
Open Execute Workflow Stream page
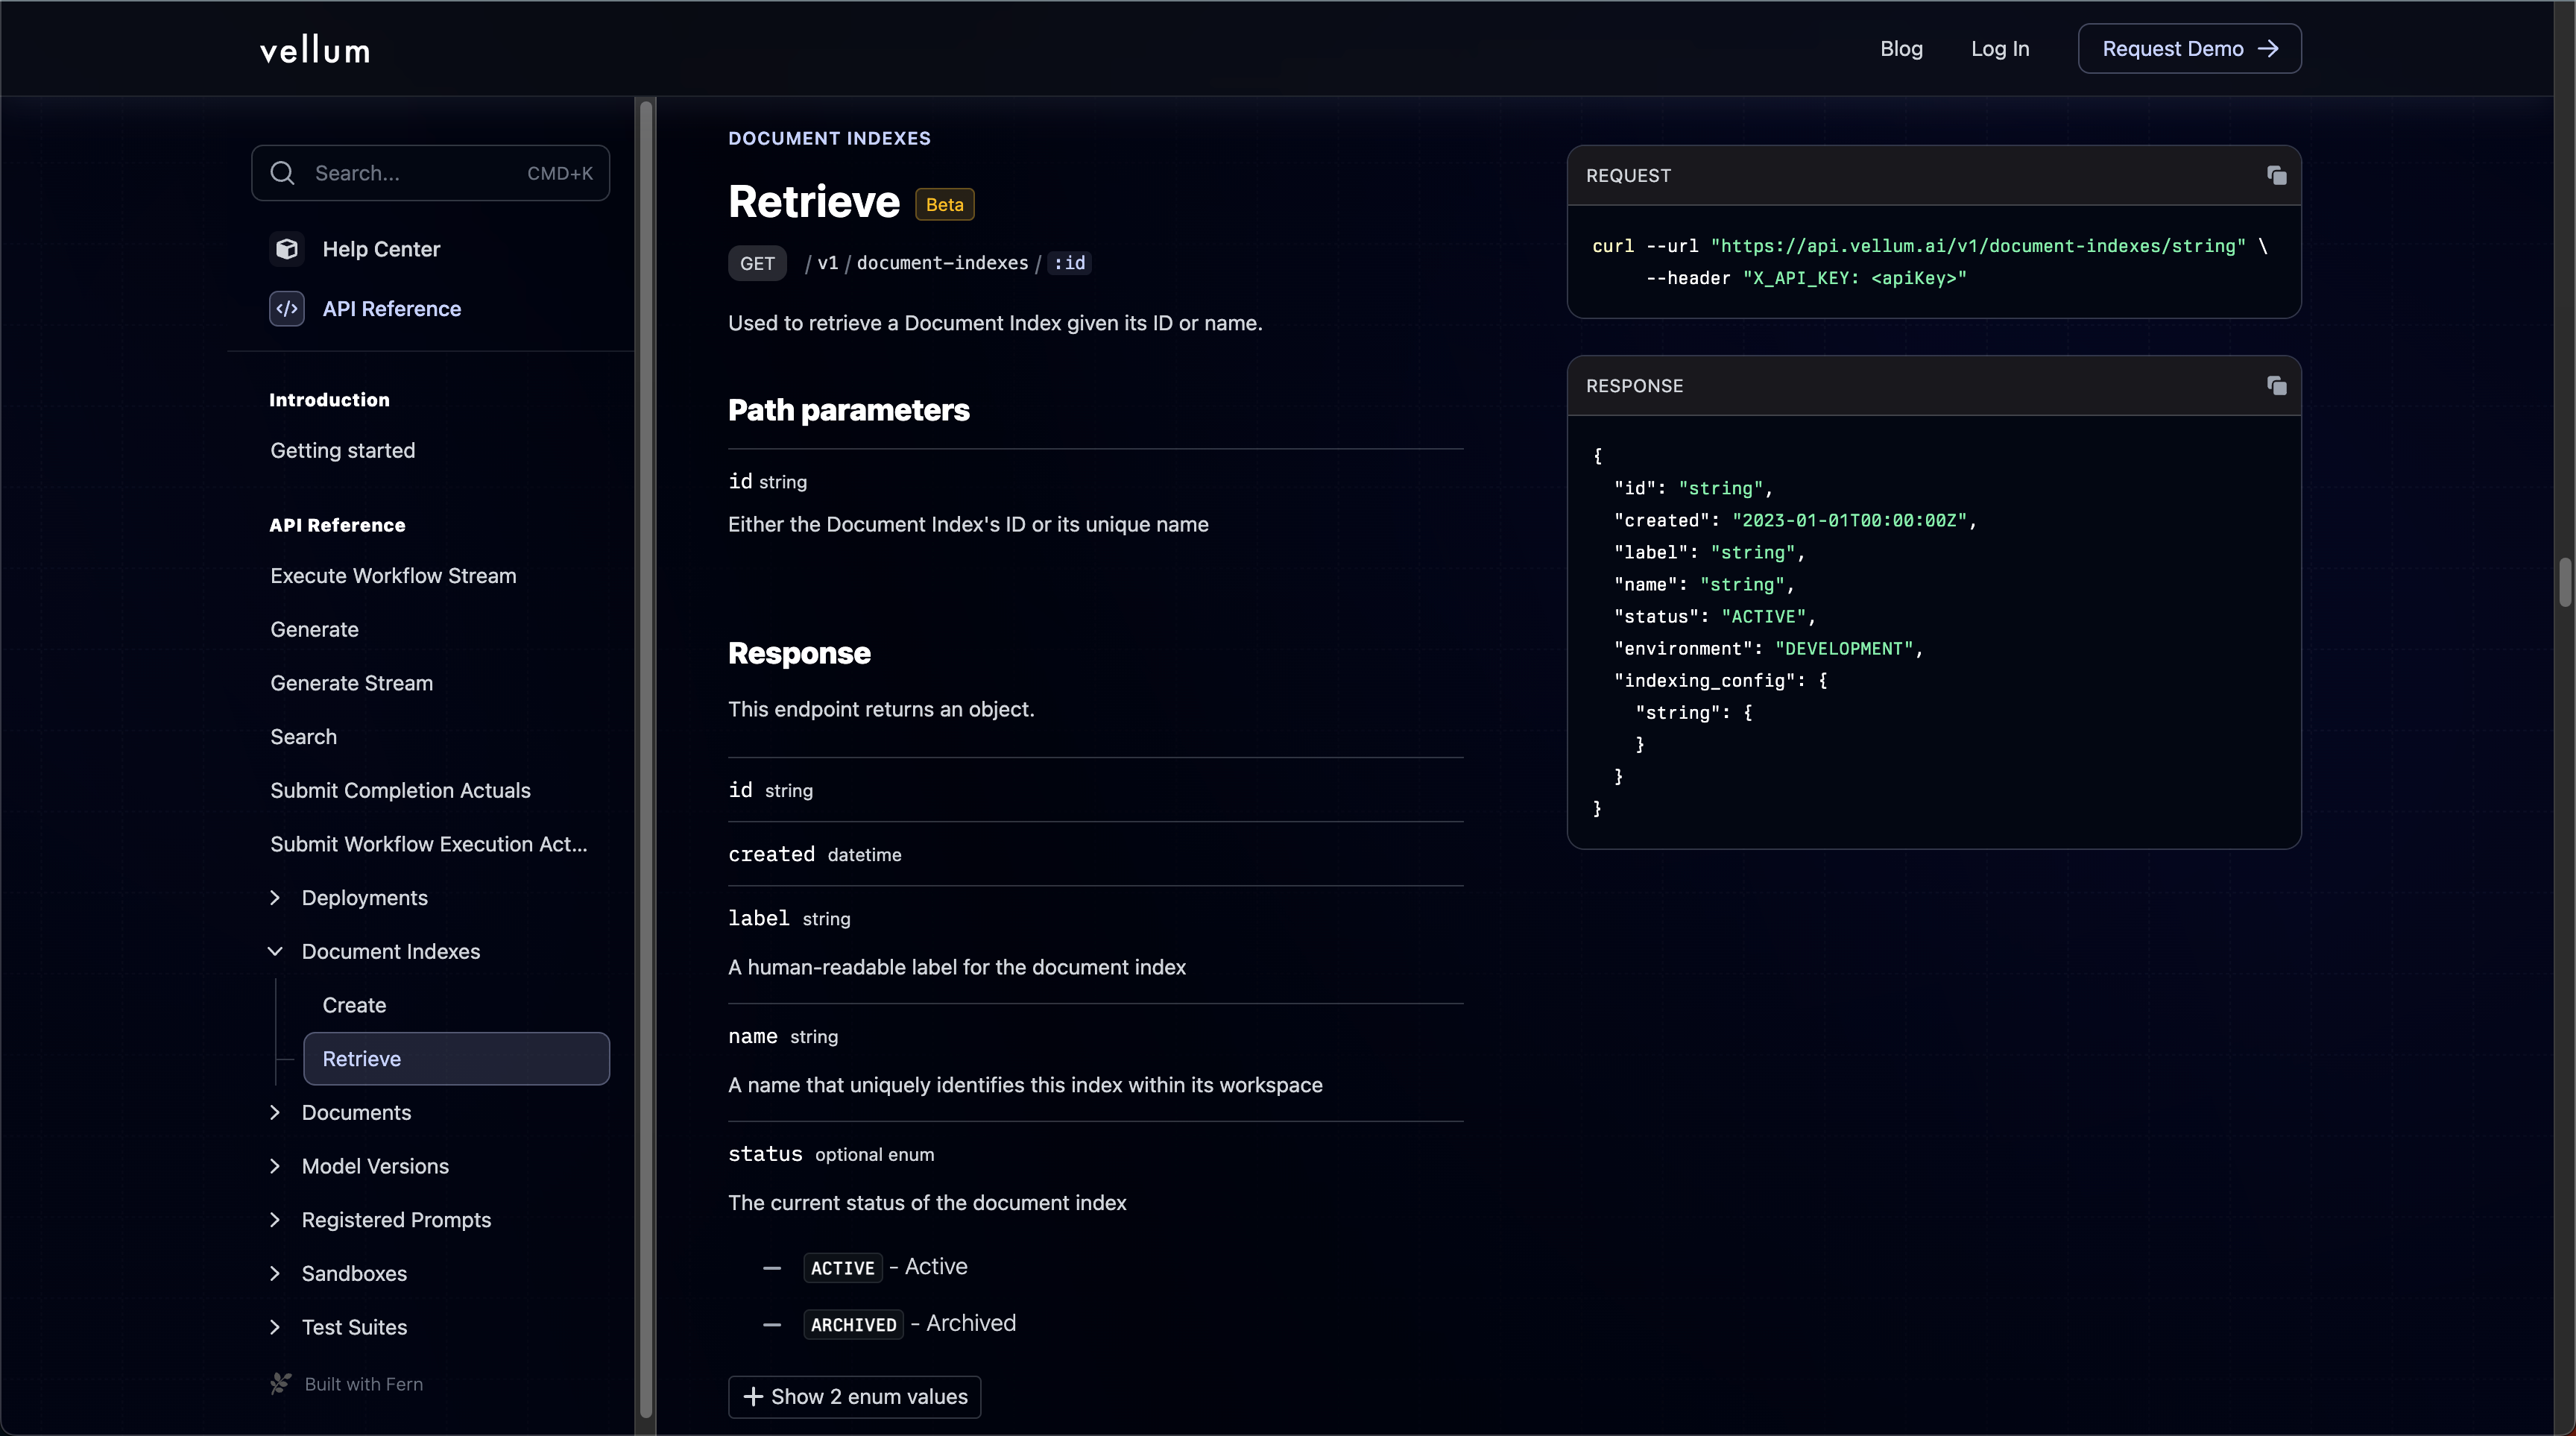click(393, 576)
